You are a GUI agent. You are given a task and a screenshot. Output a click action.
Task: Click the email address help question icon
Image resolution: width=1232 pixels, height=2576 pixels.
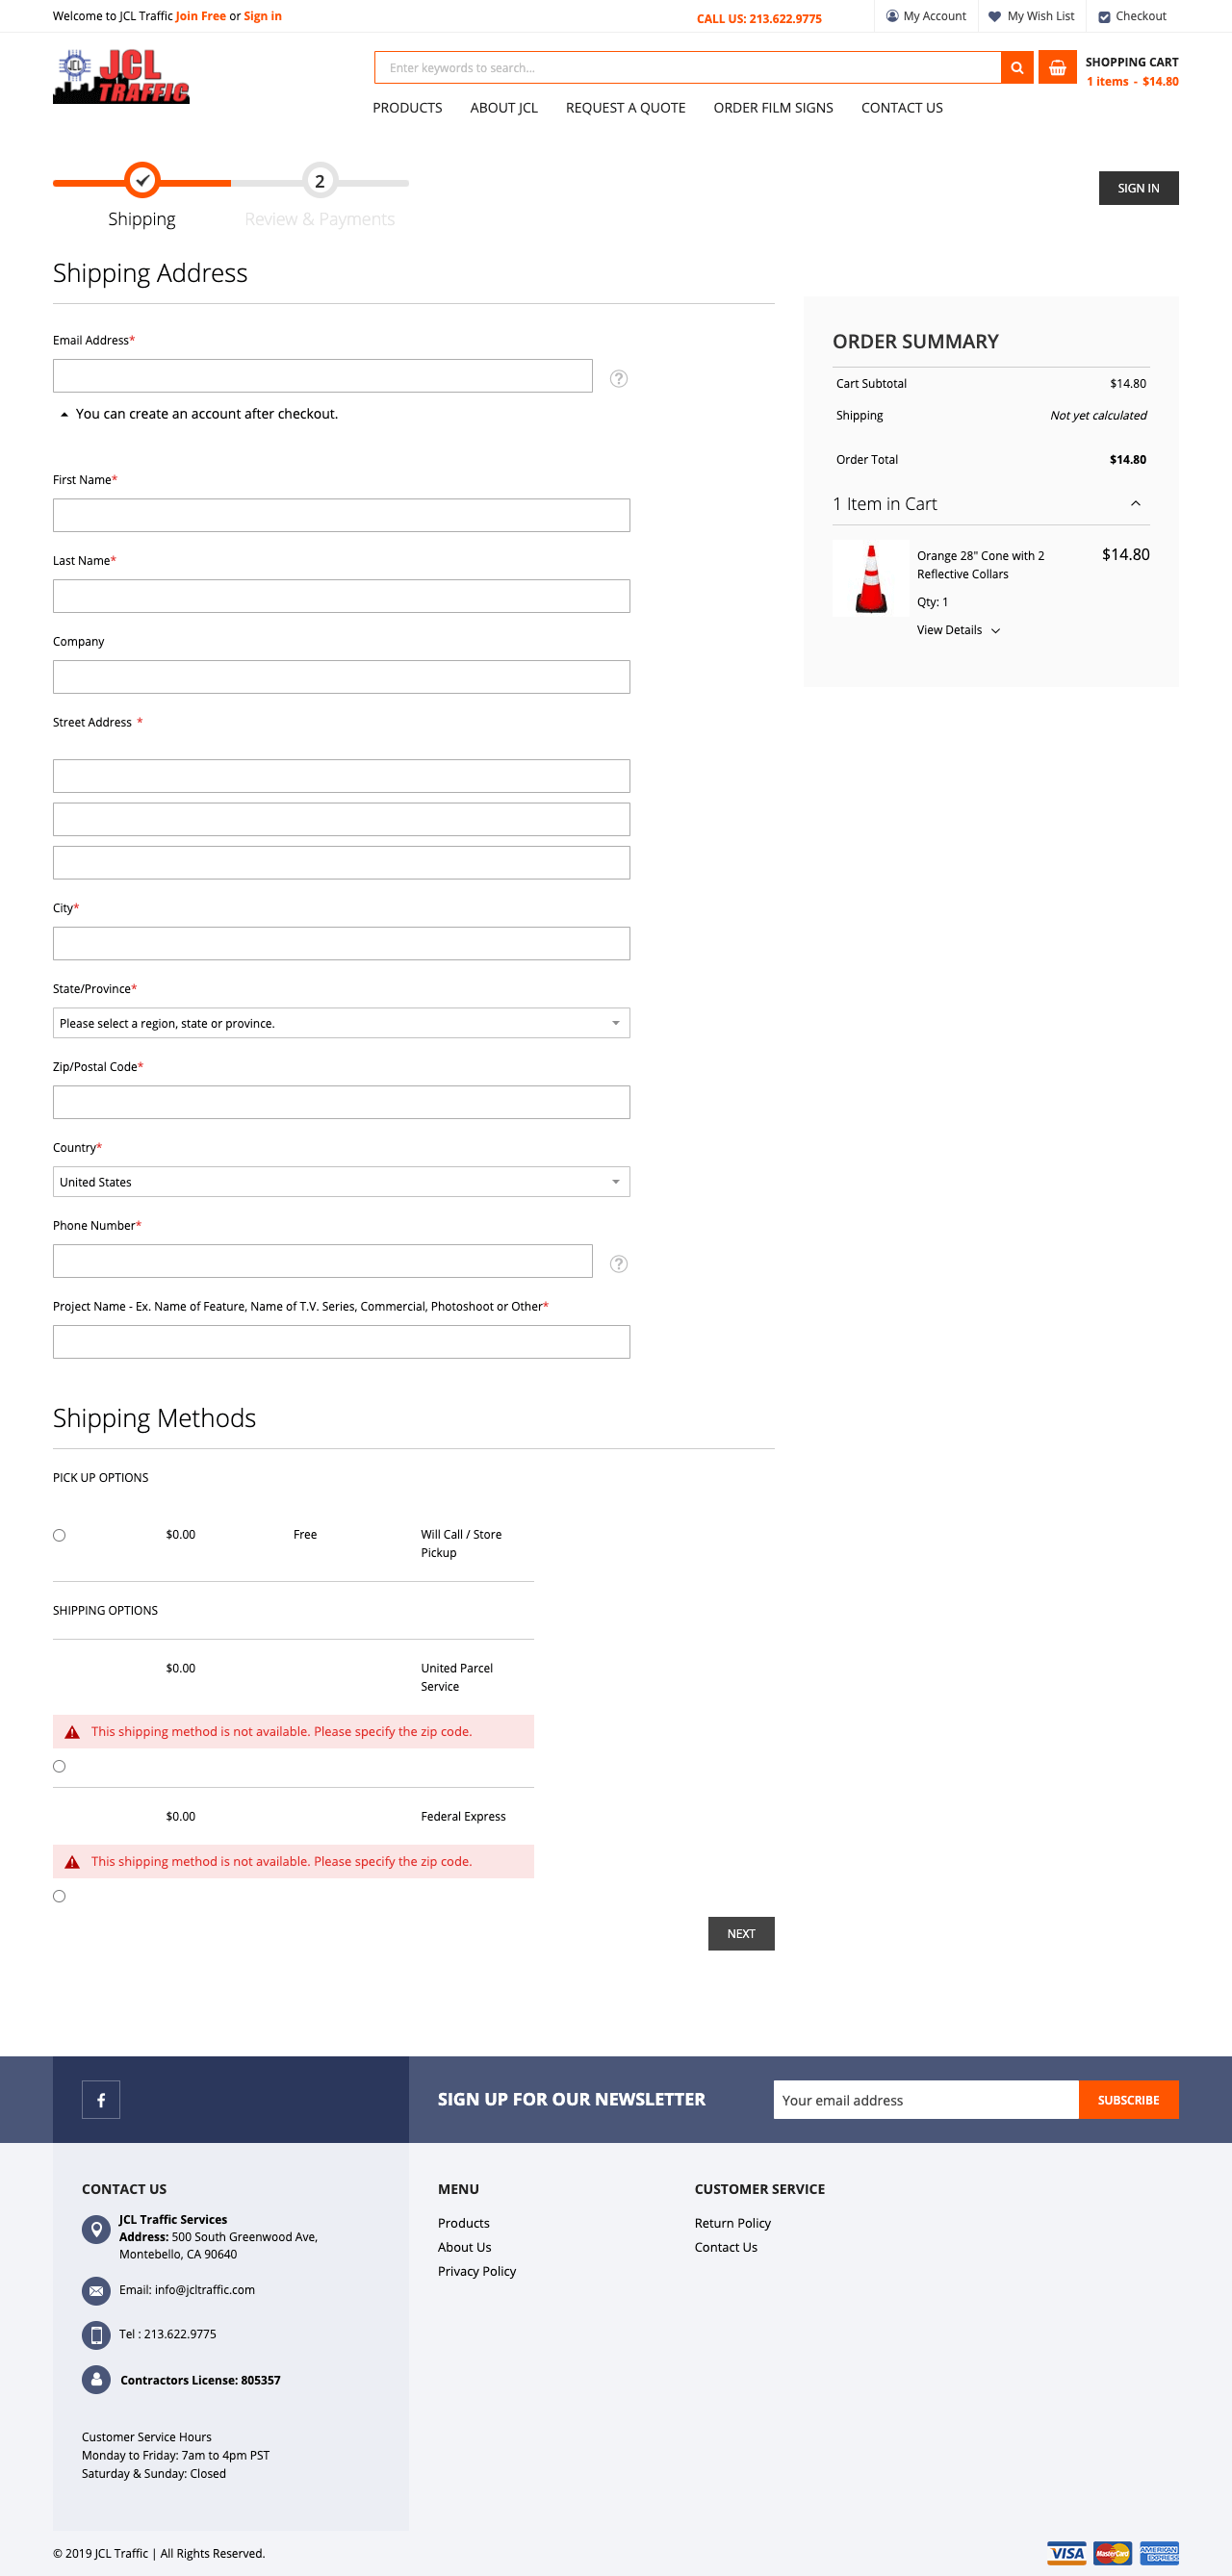[x=618, y=378]
